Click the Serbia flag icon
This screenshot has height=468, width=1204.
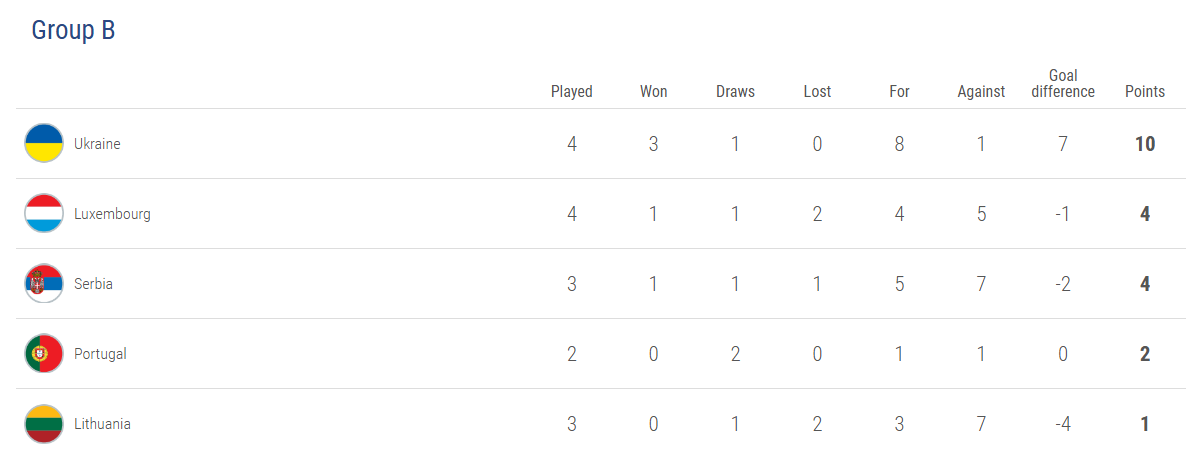coord(44,284)
